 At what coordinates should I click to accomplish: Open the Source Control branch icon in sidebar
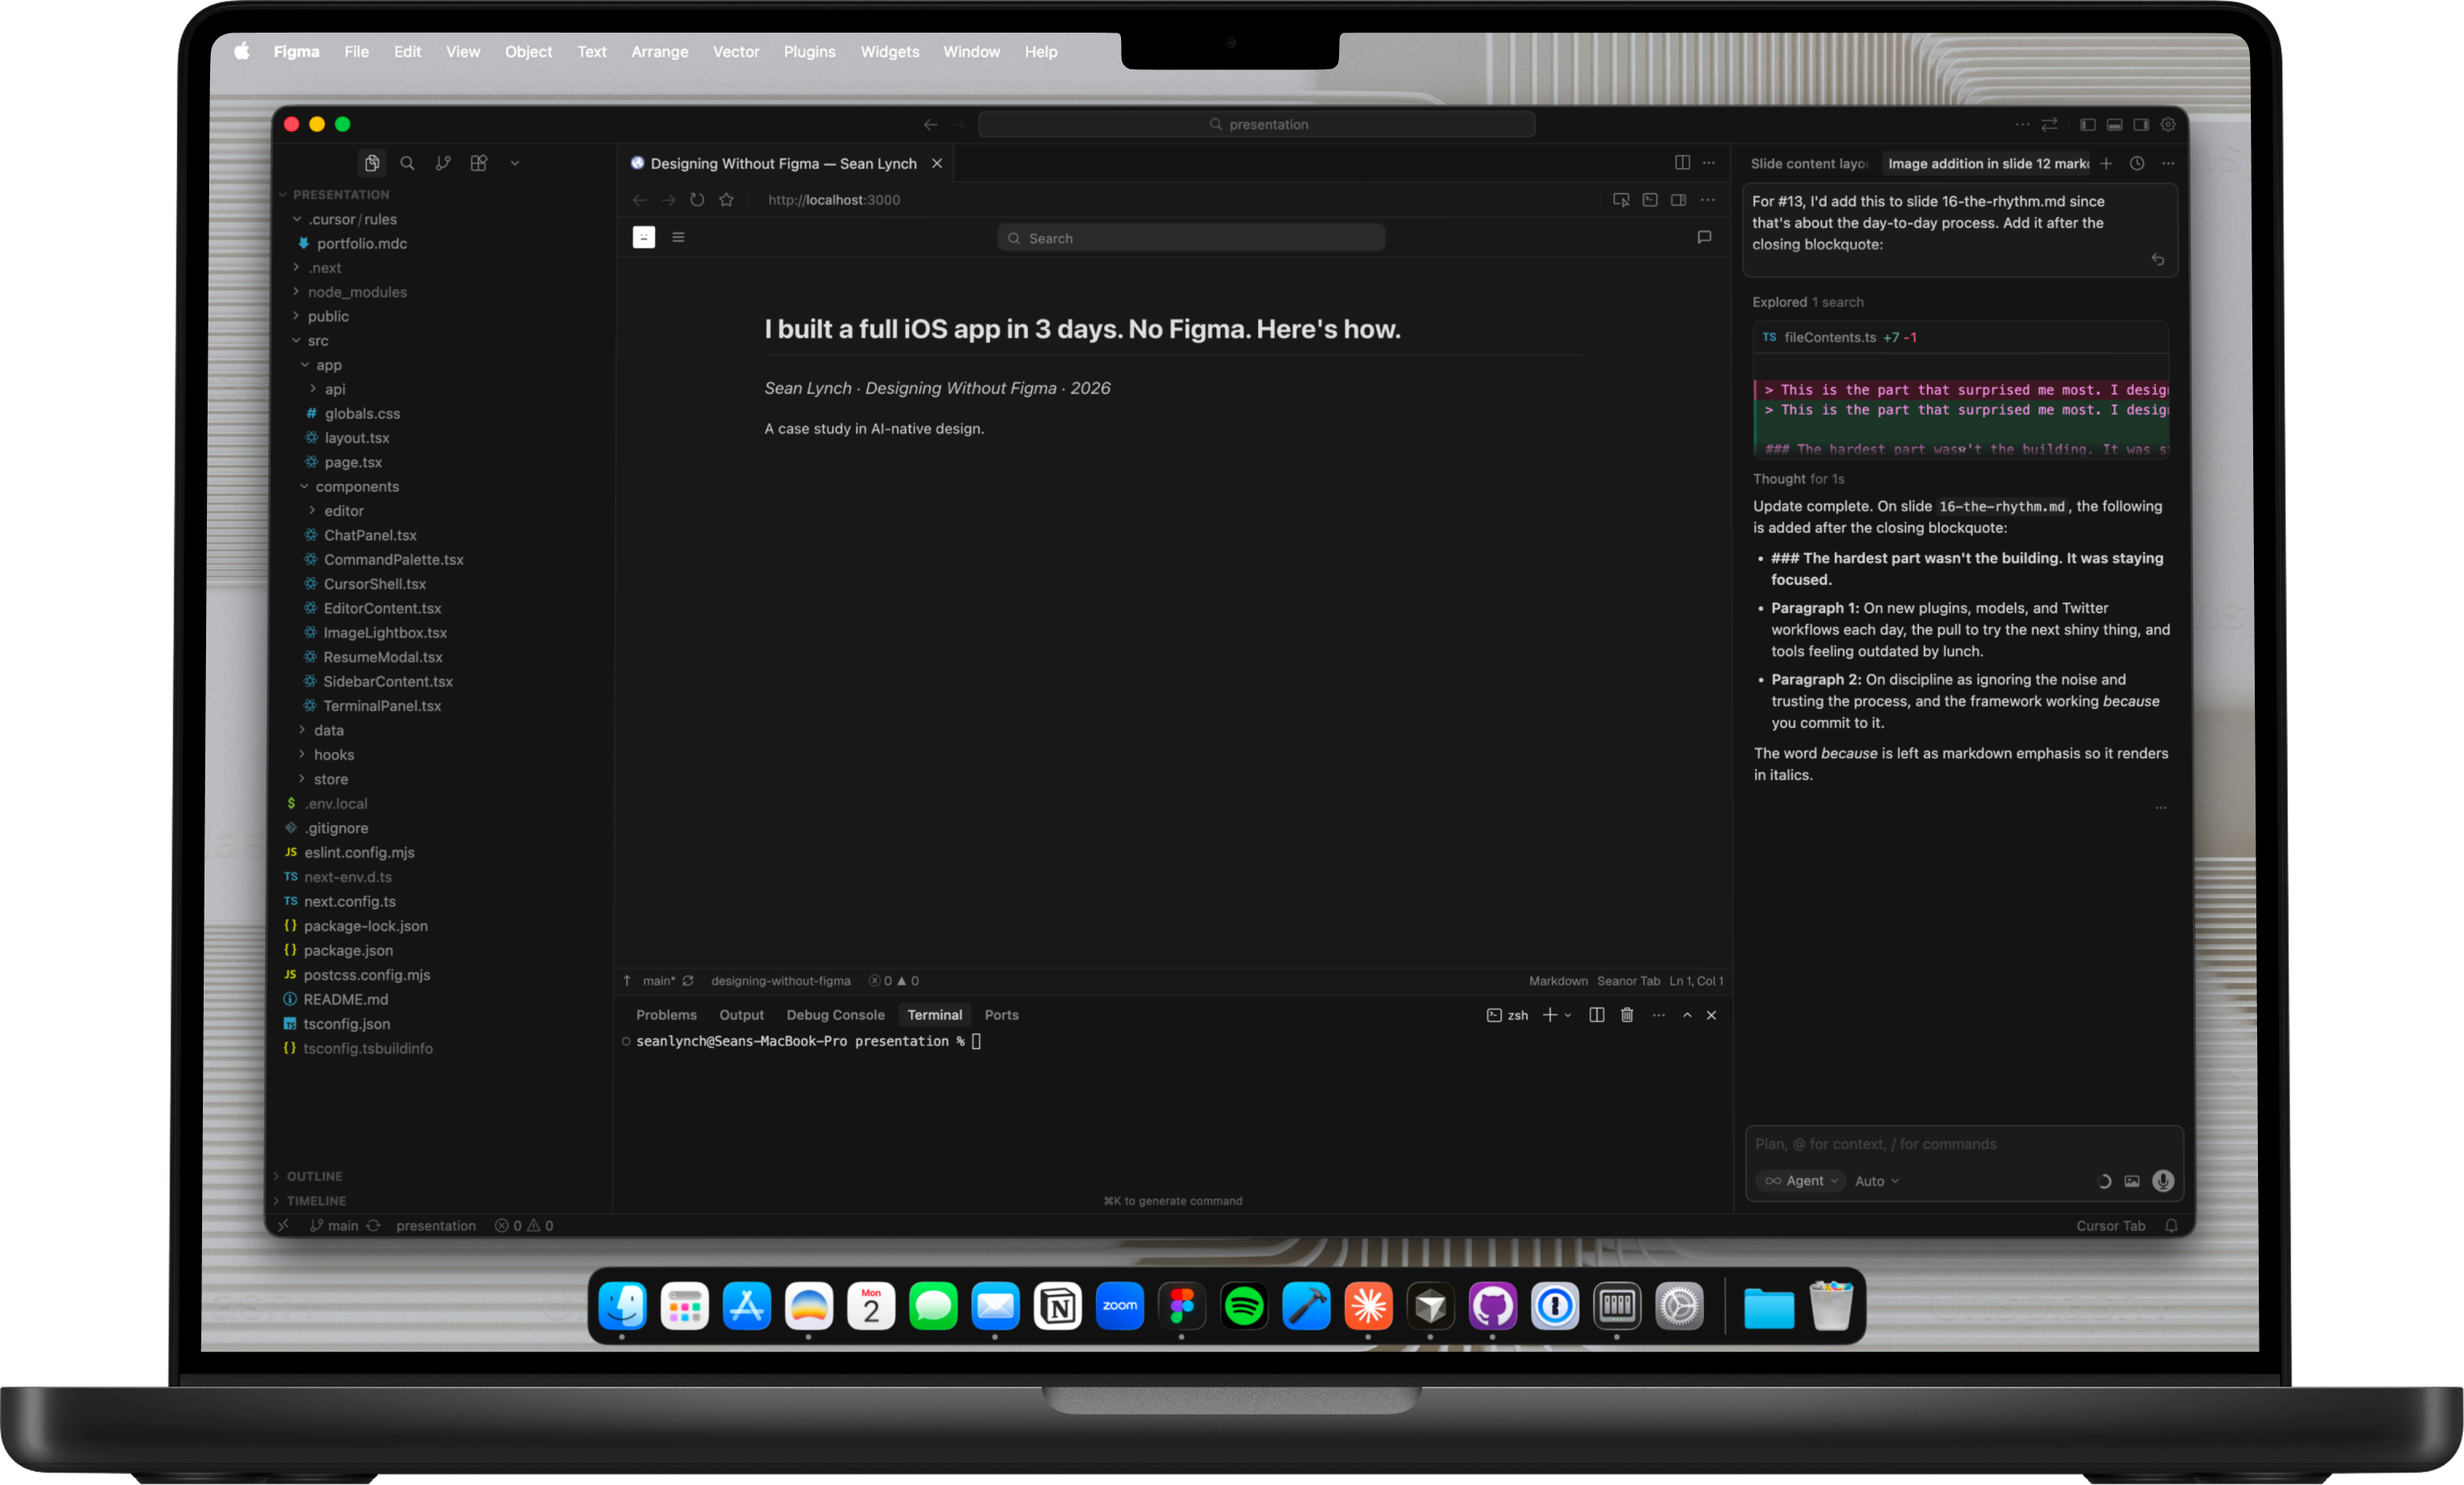pyautogui.click(x=443, y=163)
